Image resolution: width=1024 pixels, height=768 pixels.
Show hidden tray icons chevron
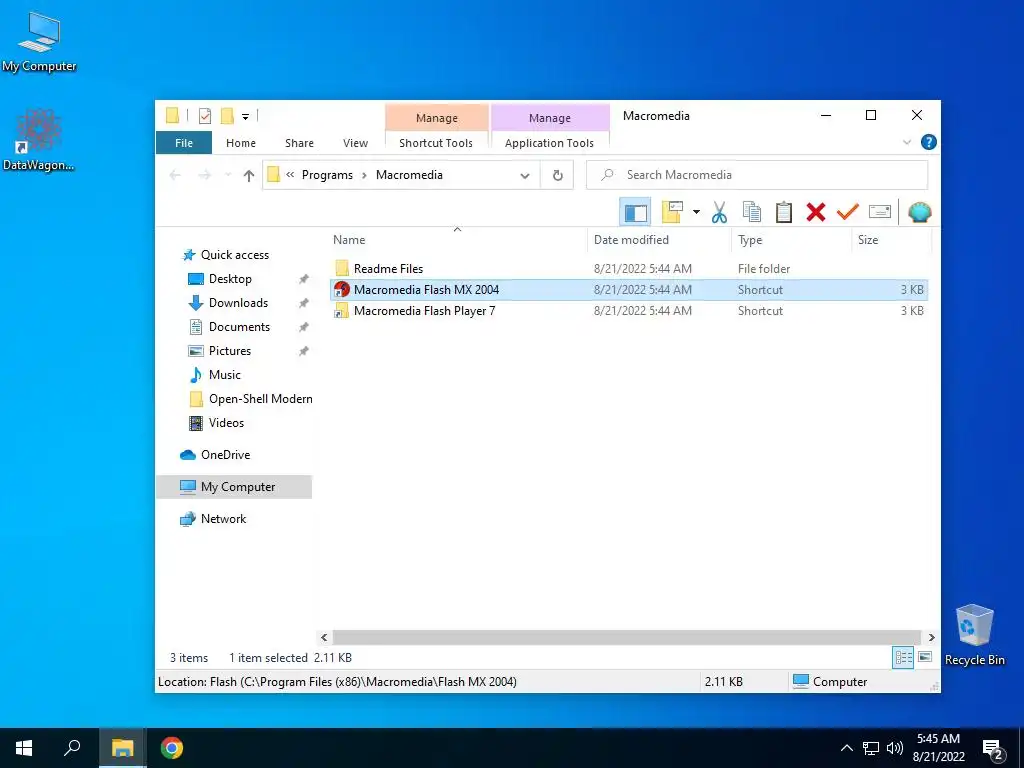pos(846,748)
